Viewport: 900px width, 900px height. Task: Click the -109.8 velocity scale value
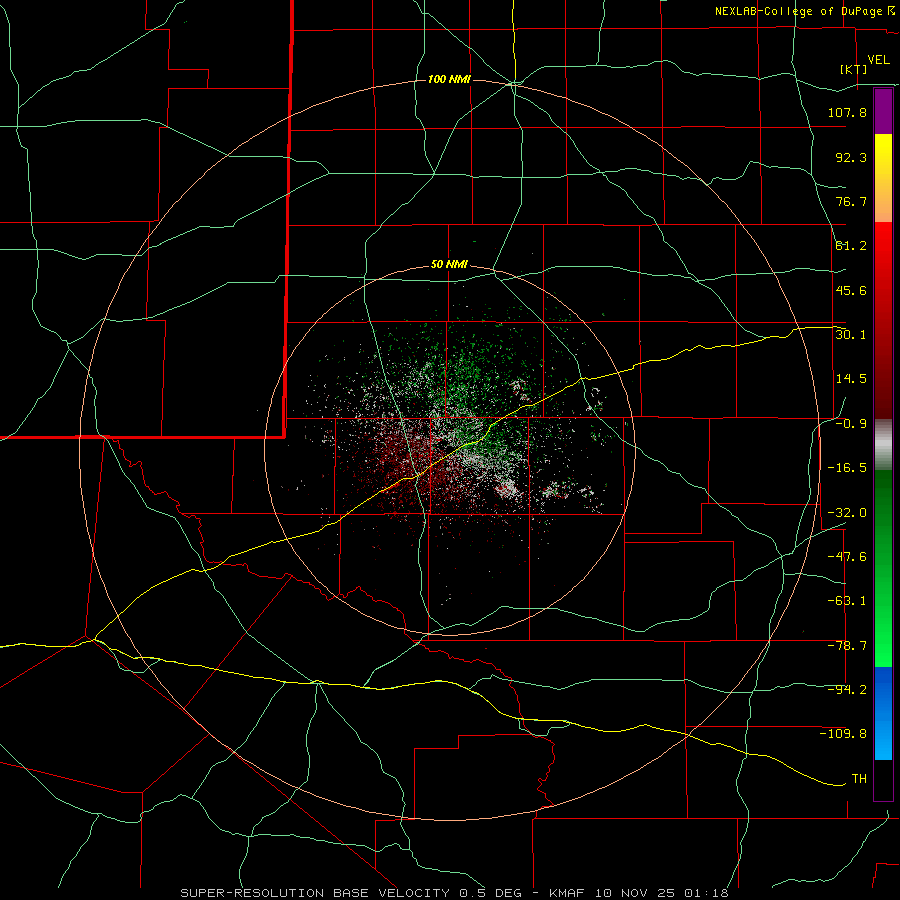point(843,734)
